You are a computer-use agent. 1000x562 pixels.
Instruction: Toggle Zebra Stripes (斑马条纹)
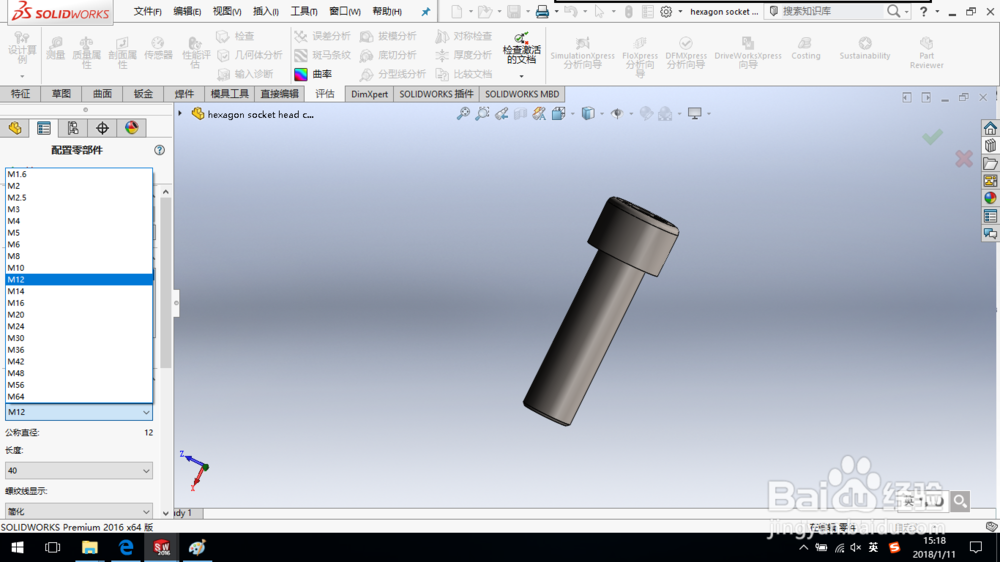click(322, 55)
